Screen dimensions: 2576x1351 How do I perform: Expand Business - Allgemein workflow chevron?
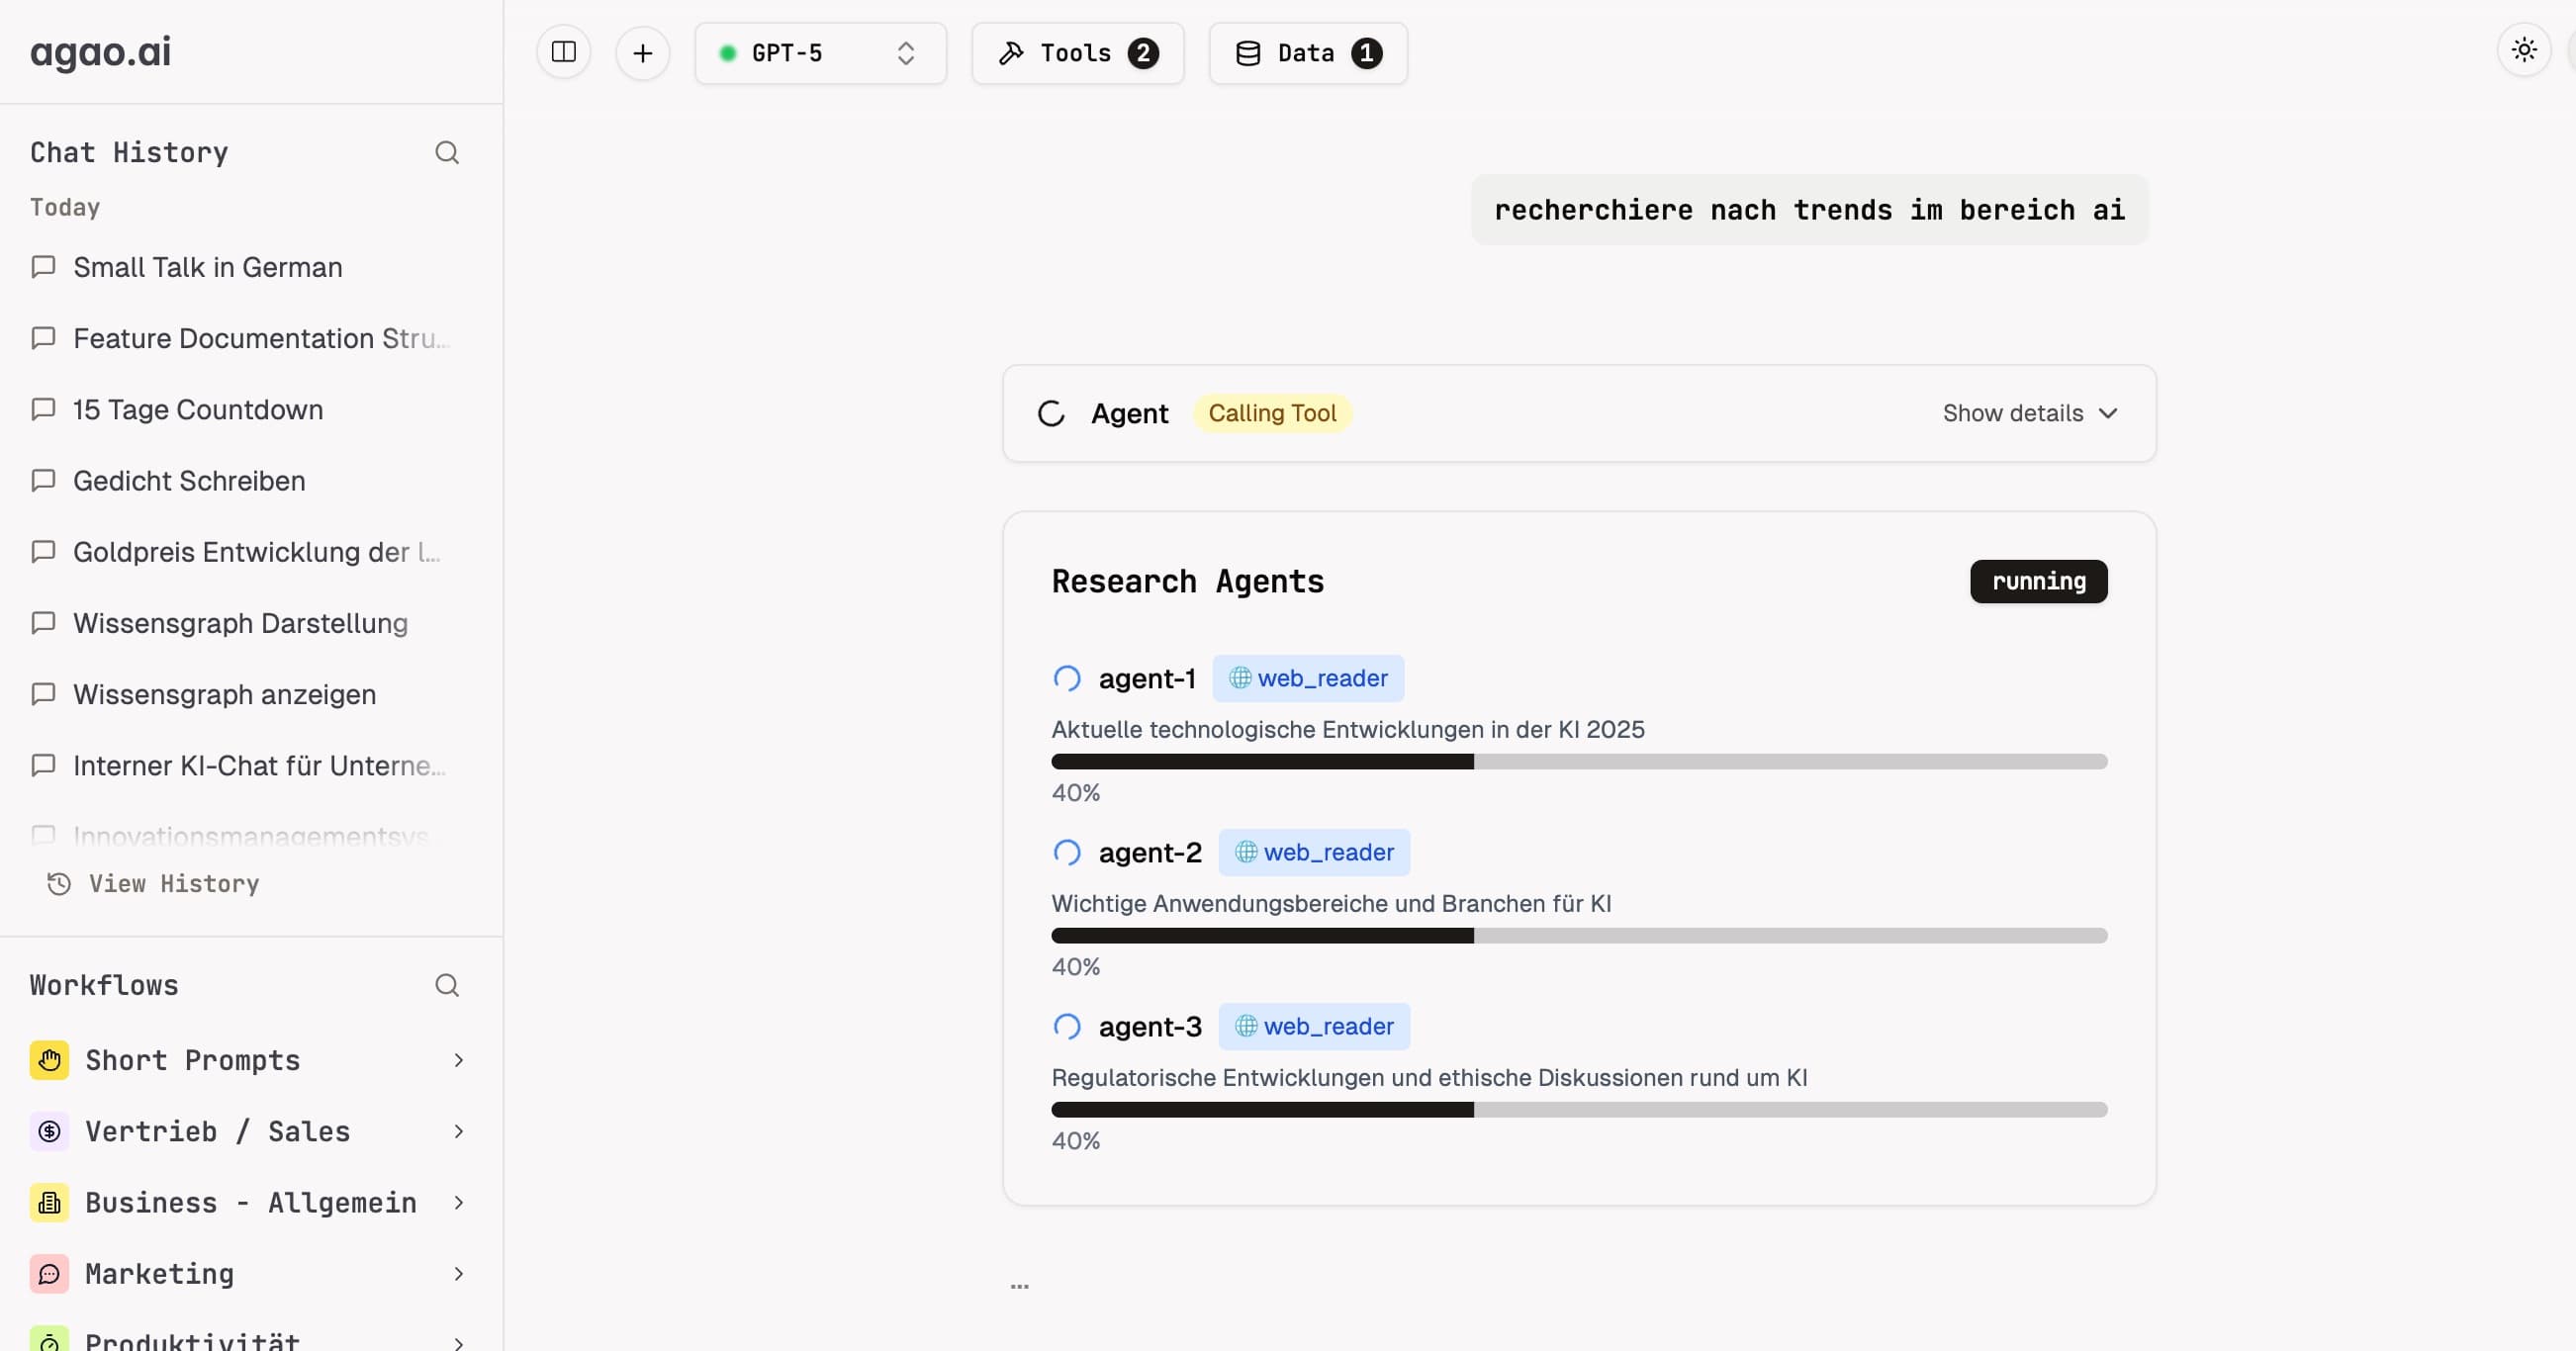pyautogui.click(x=459, y=1202)
